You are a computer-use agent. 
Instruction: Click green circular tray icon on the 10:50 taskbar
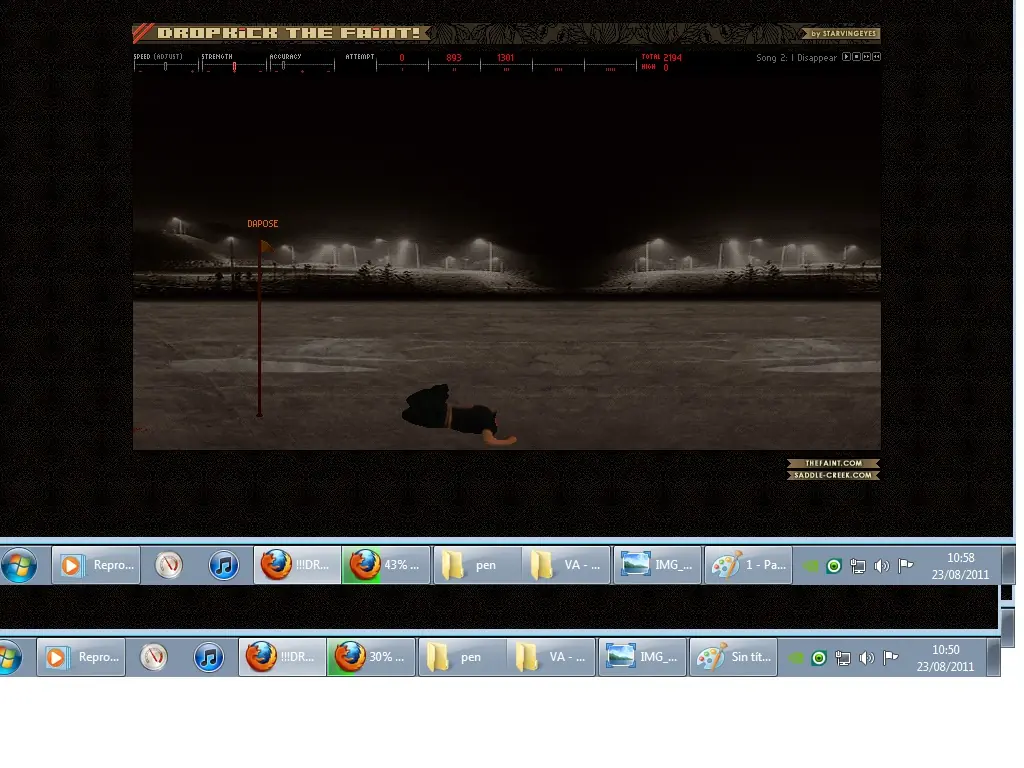819,658
